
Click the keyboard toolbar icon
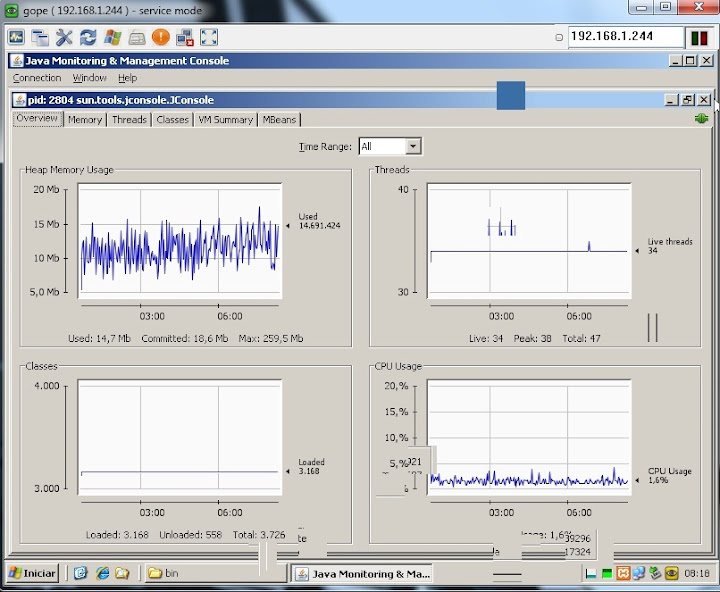click(x=136, y=37)
